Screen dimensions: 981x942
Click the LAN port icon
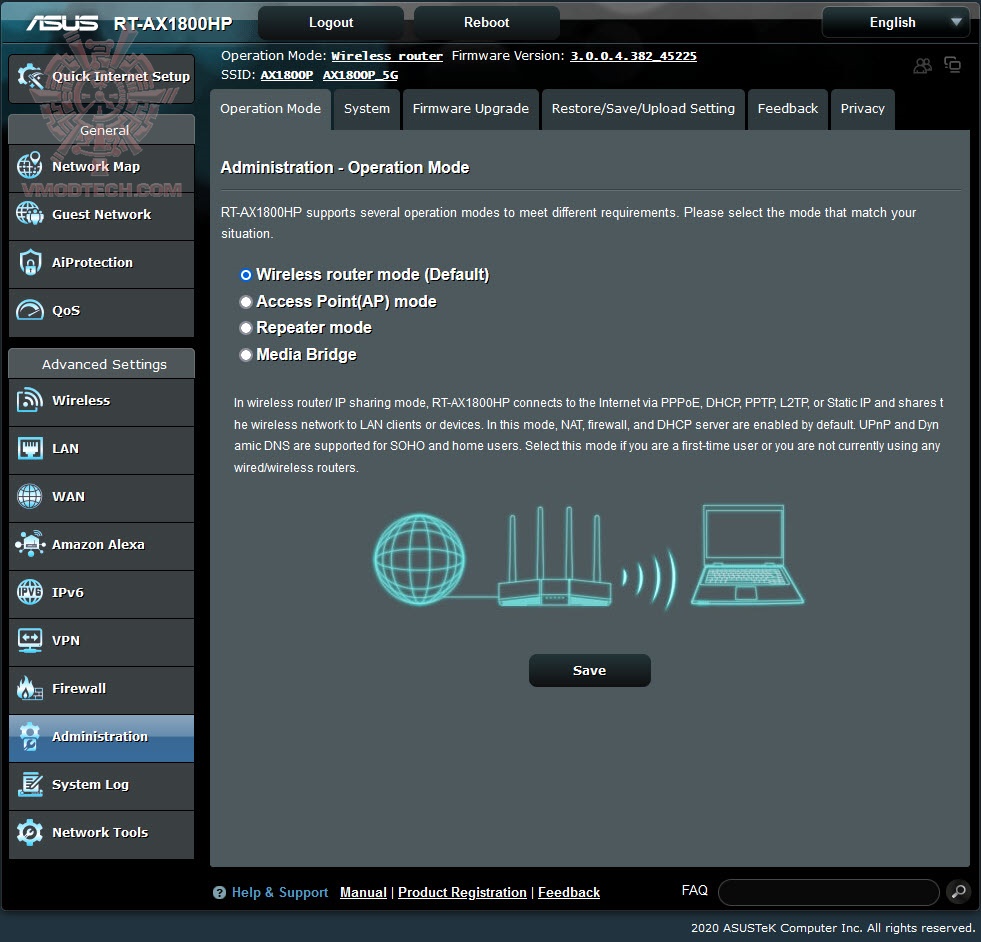coord(29,448)
